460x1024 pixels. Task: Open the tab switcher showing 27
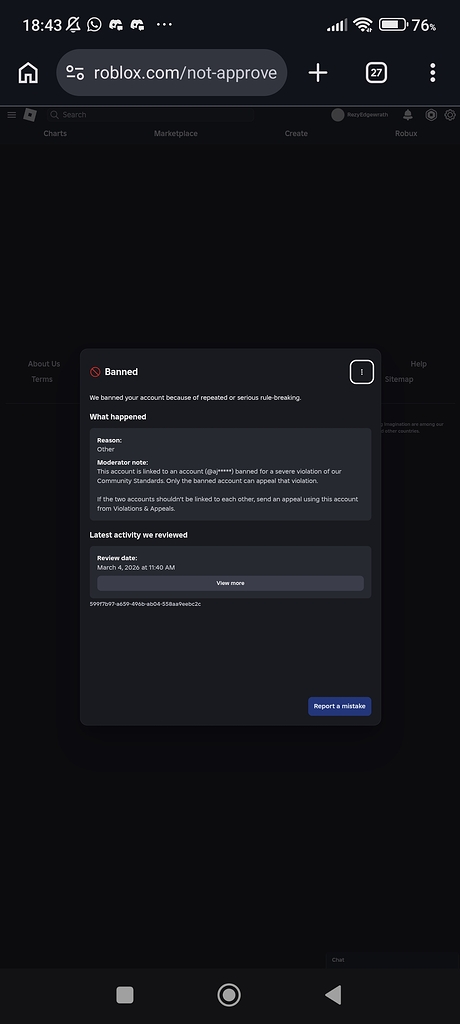click(376, 72)
